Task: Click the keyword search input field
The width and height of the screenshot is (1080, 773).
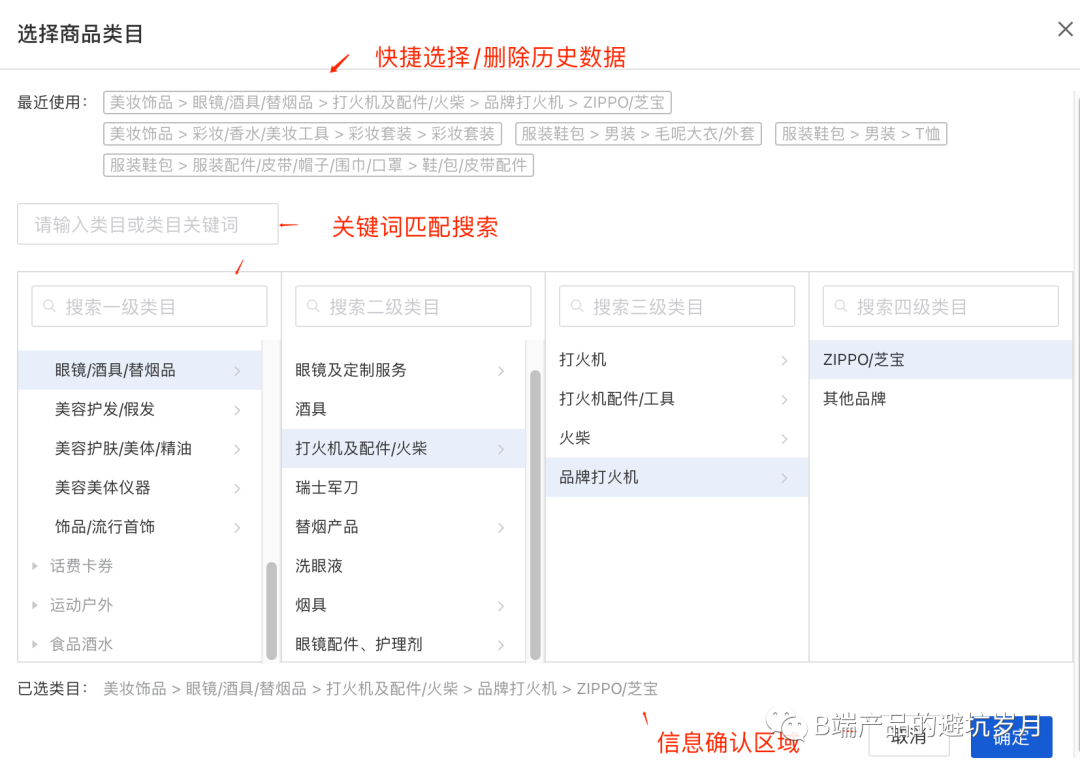Action: point(147,224)
